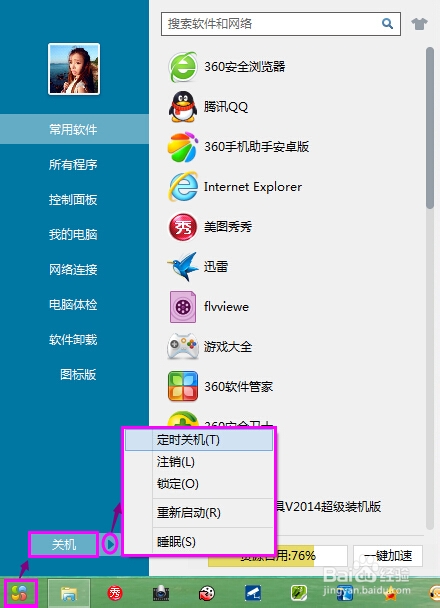
Task: Open 美图秀秀 in the software list
Action: pos(210,226)
